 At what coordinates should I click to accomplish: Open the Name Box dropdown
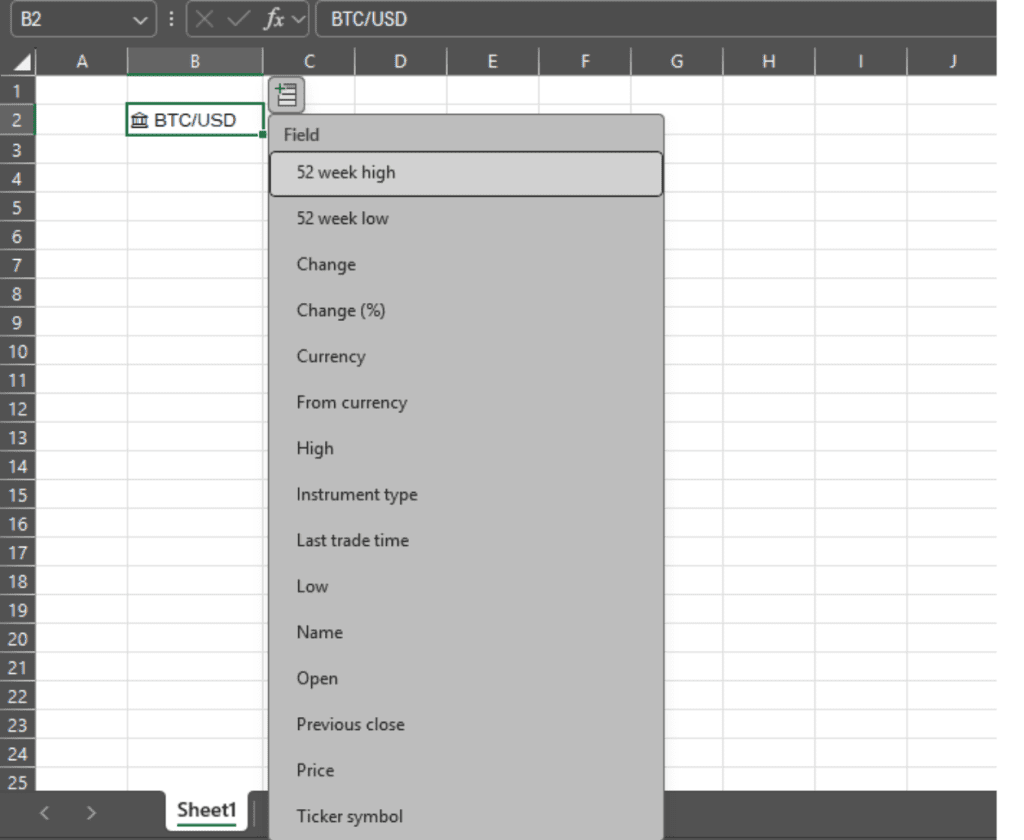click(140, 19)
